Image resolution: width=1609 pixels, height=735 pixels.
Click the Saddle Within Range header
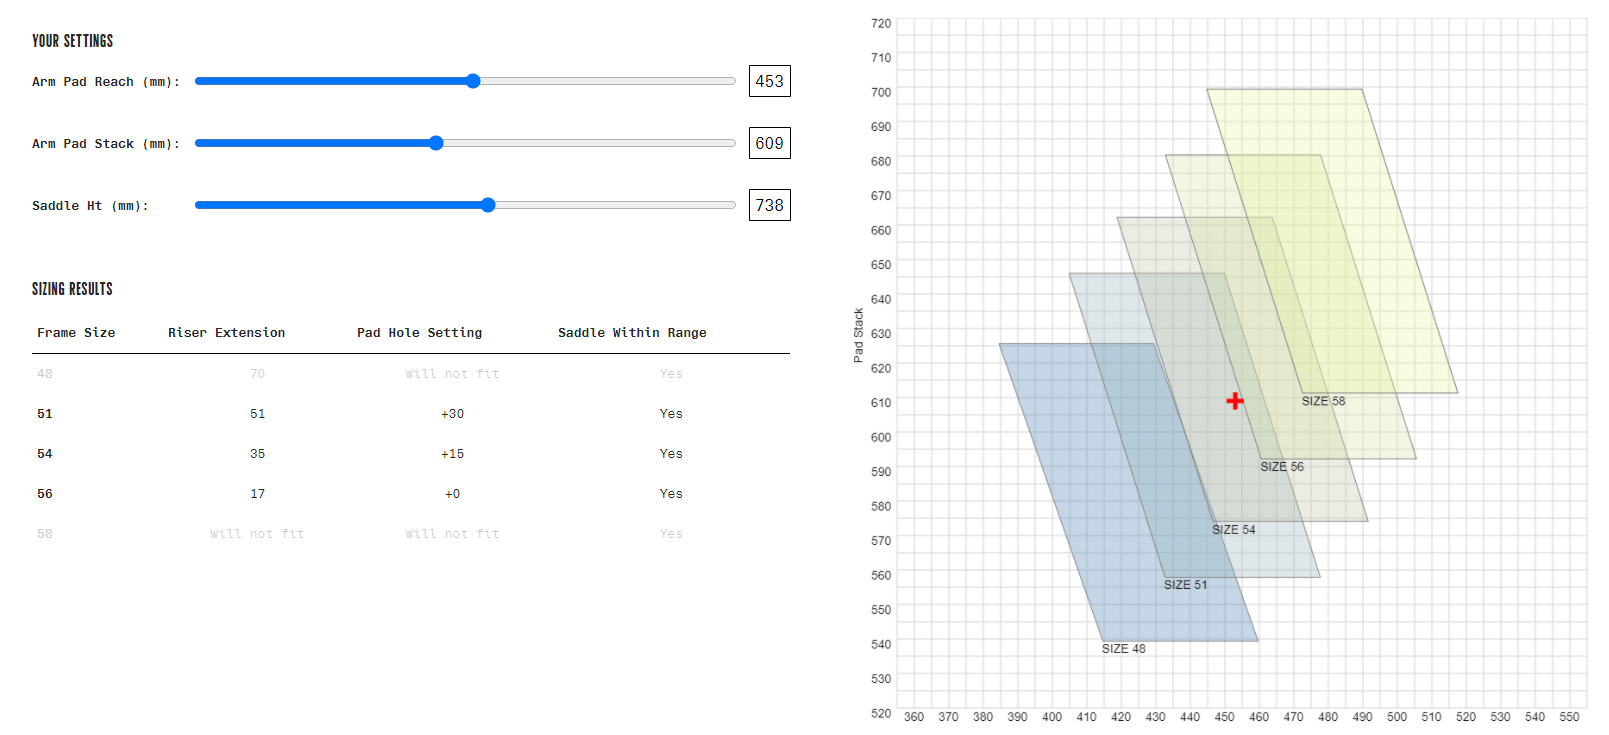[x=632, y=333]
